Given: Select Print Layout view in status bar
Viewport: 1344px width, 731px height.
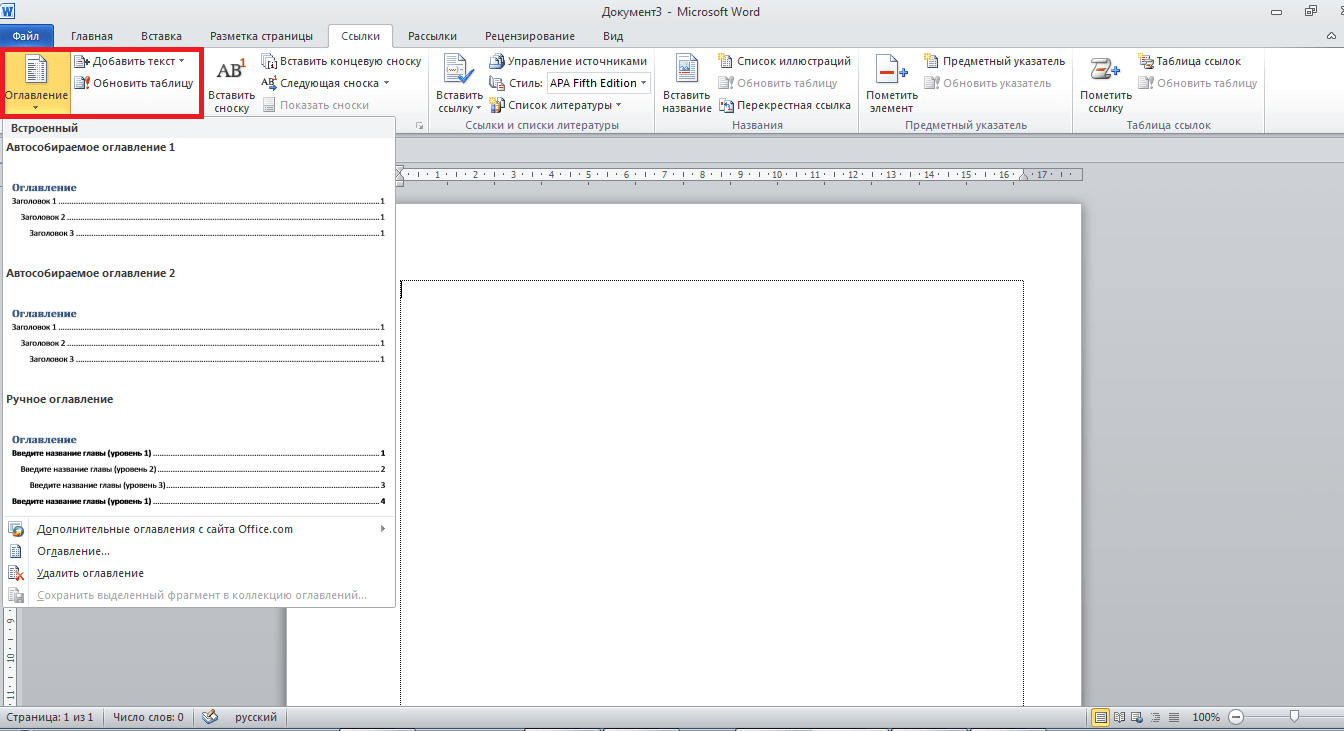Looking at the screenshot, I should coord(1101,717).
